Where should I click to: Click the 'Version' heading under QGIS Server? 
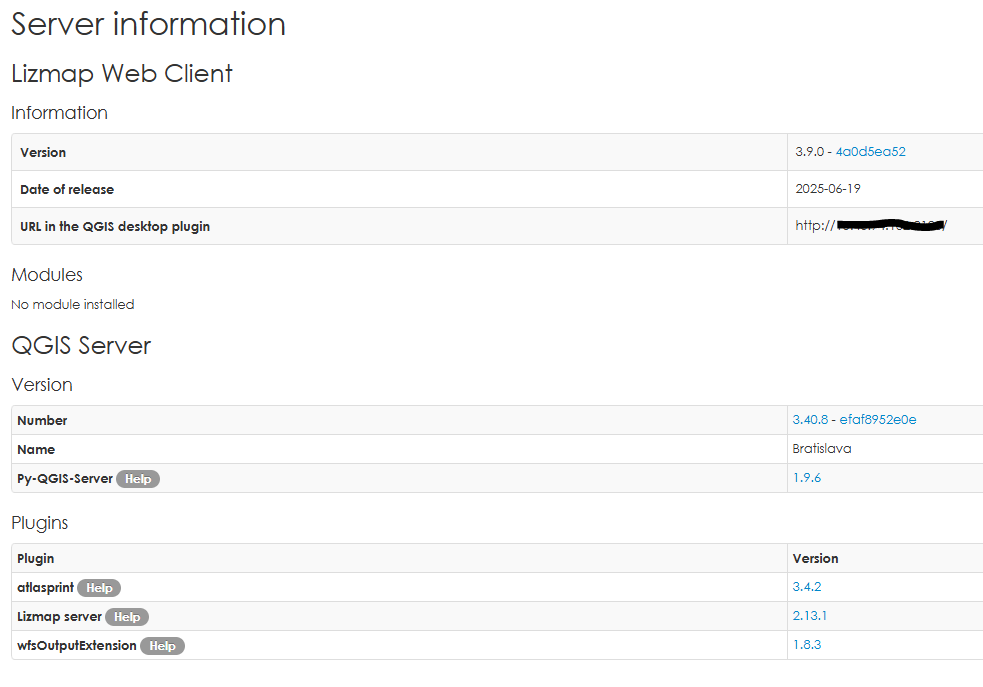[x=42, y=385]
